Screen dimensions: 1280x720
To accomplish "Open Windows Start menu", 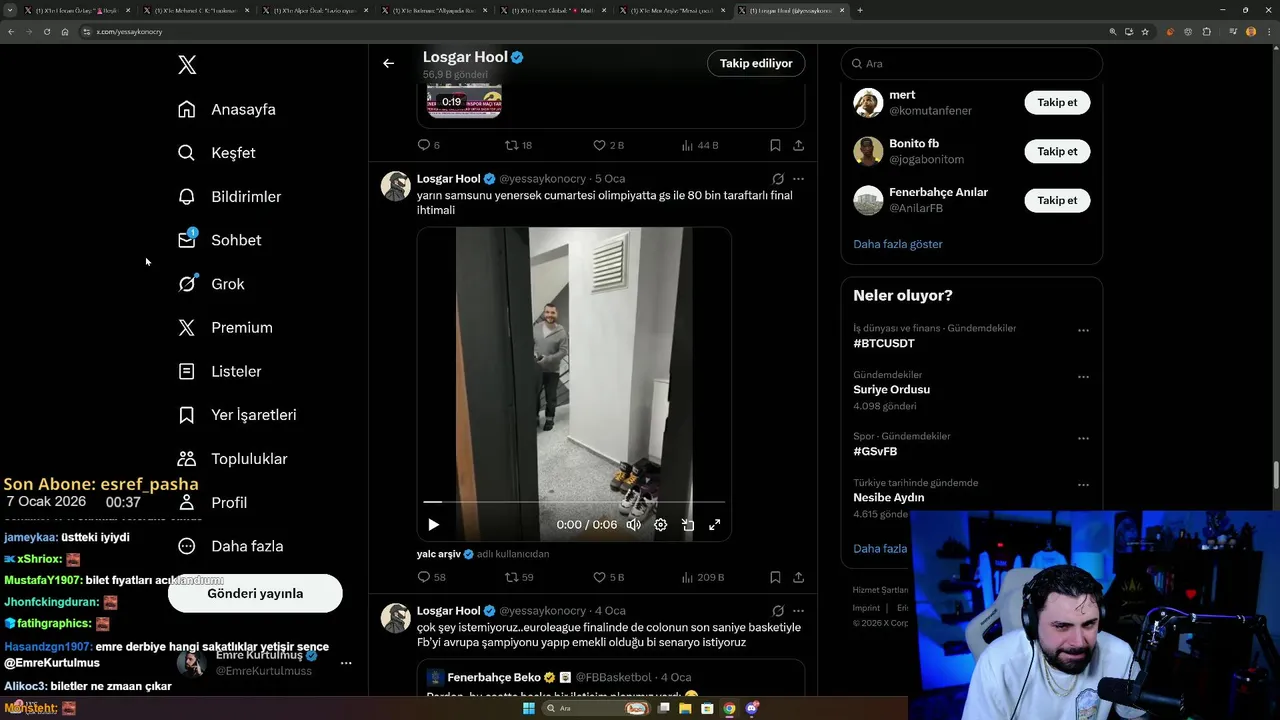I will [x=529, y=708].
